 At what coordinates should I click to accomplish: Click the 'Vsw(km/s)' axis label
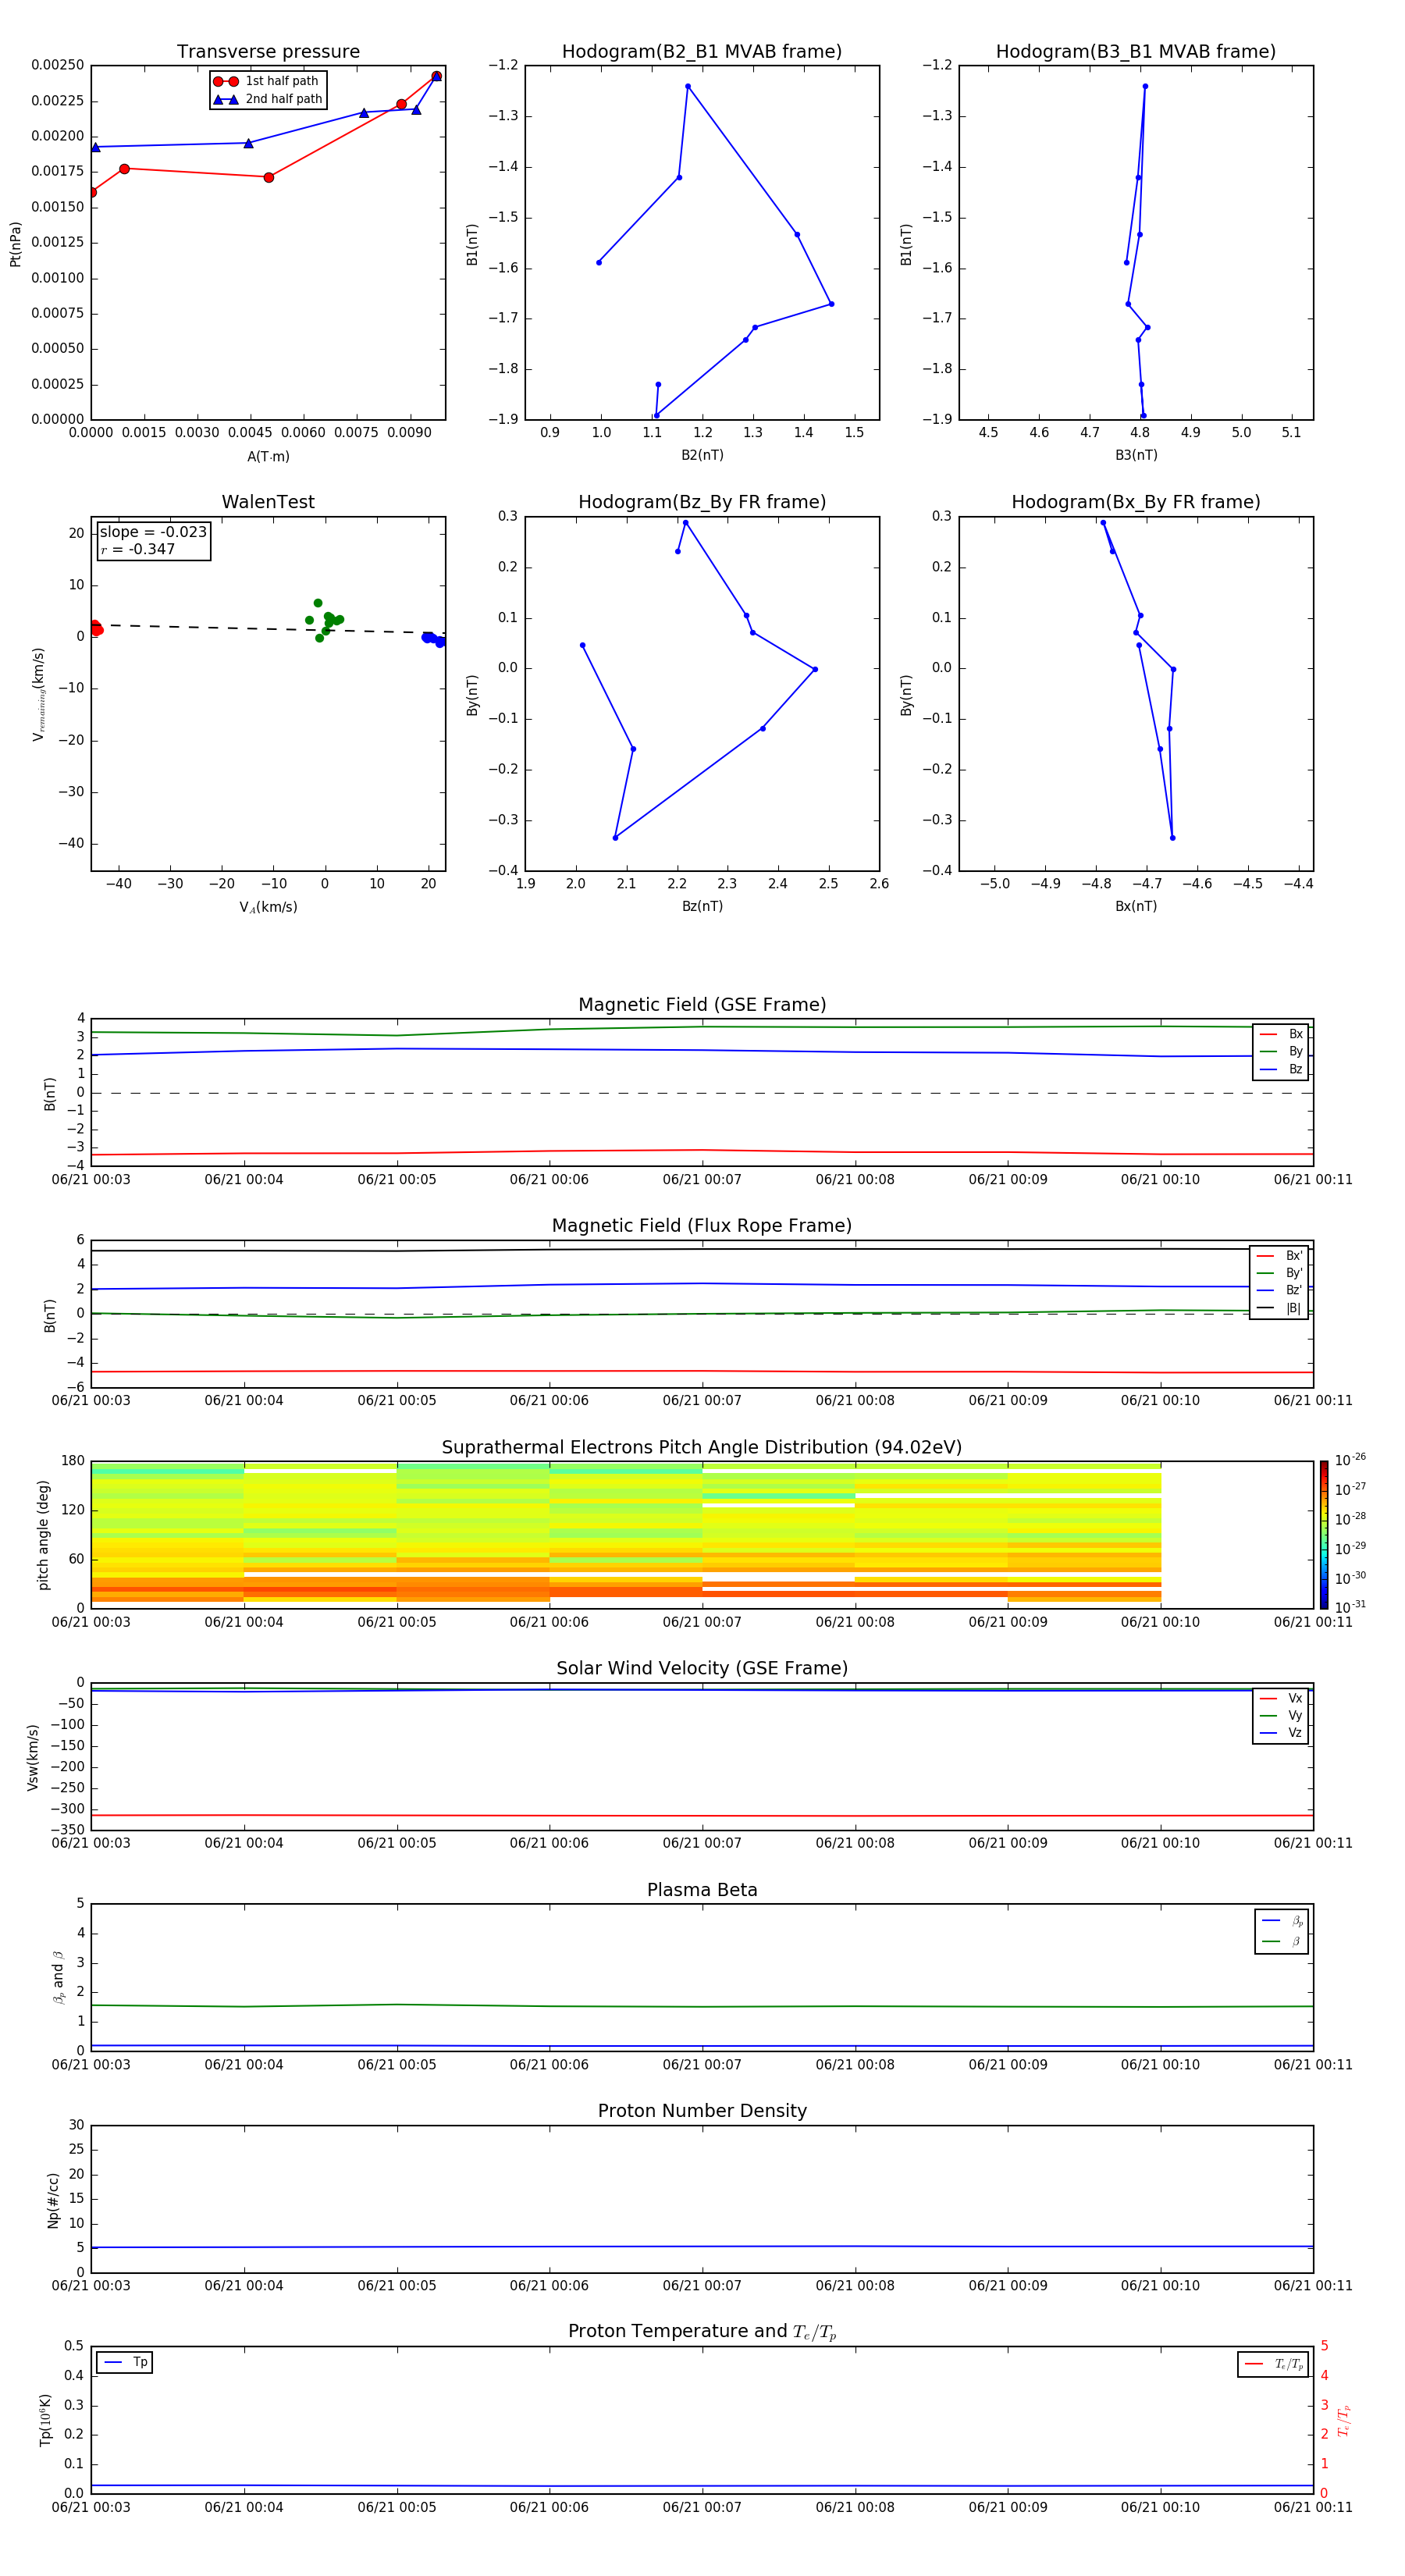click(x=32, y=1757)
